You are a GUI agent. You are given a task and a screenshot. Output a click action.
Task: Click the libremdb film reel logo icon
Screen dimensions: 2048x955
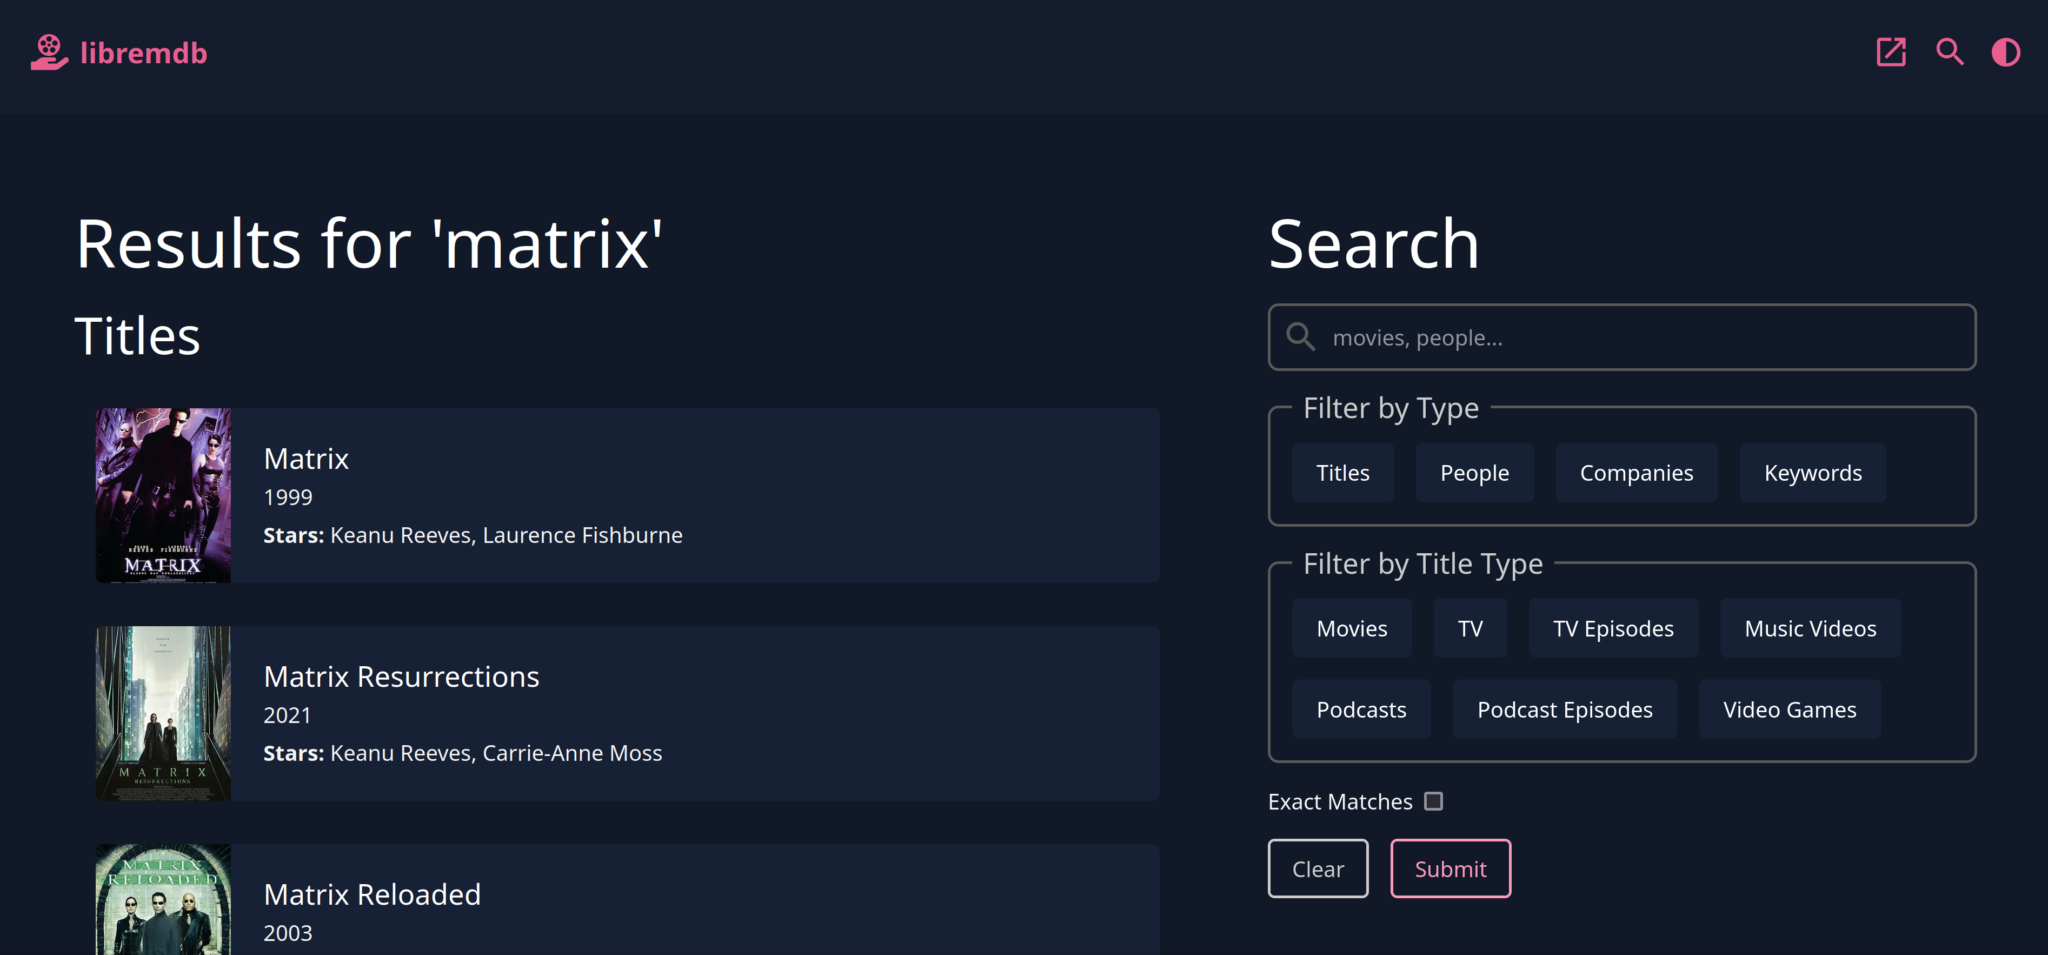pos(48,52)
